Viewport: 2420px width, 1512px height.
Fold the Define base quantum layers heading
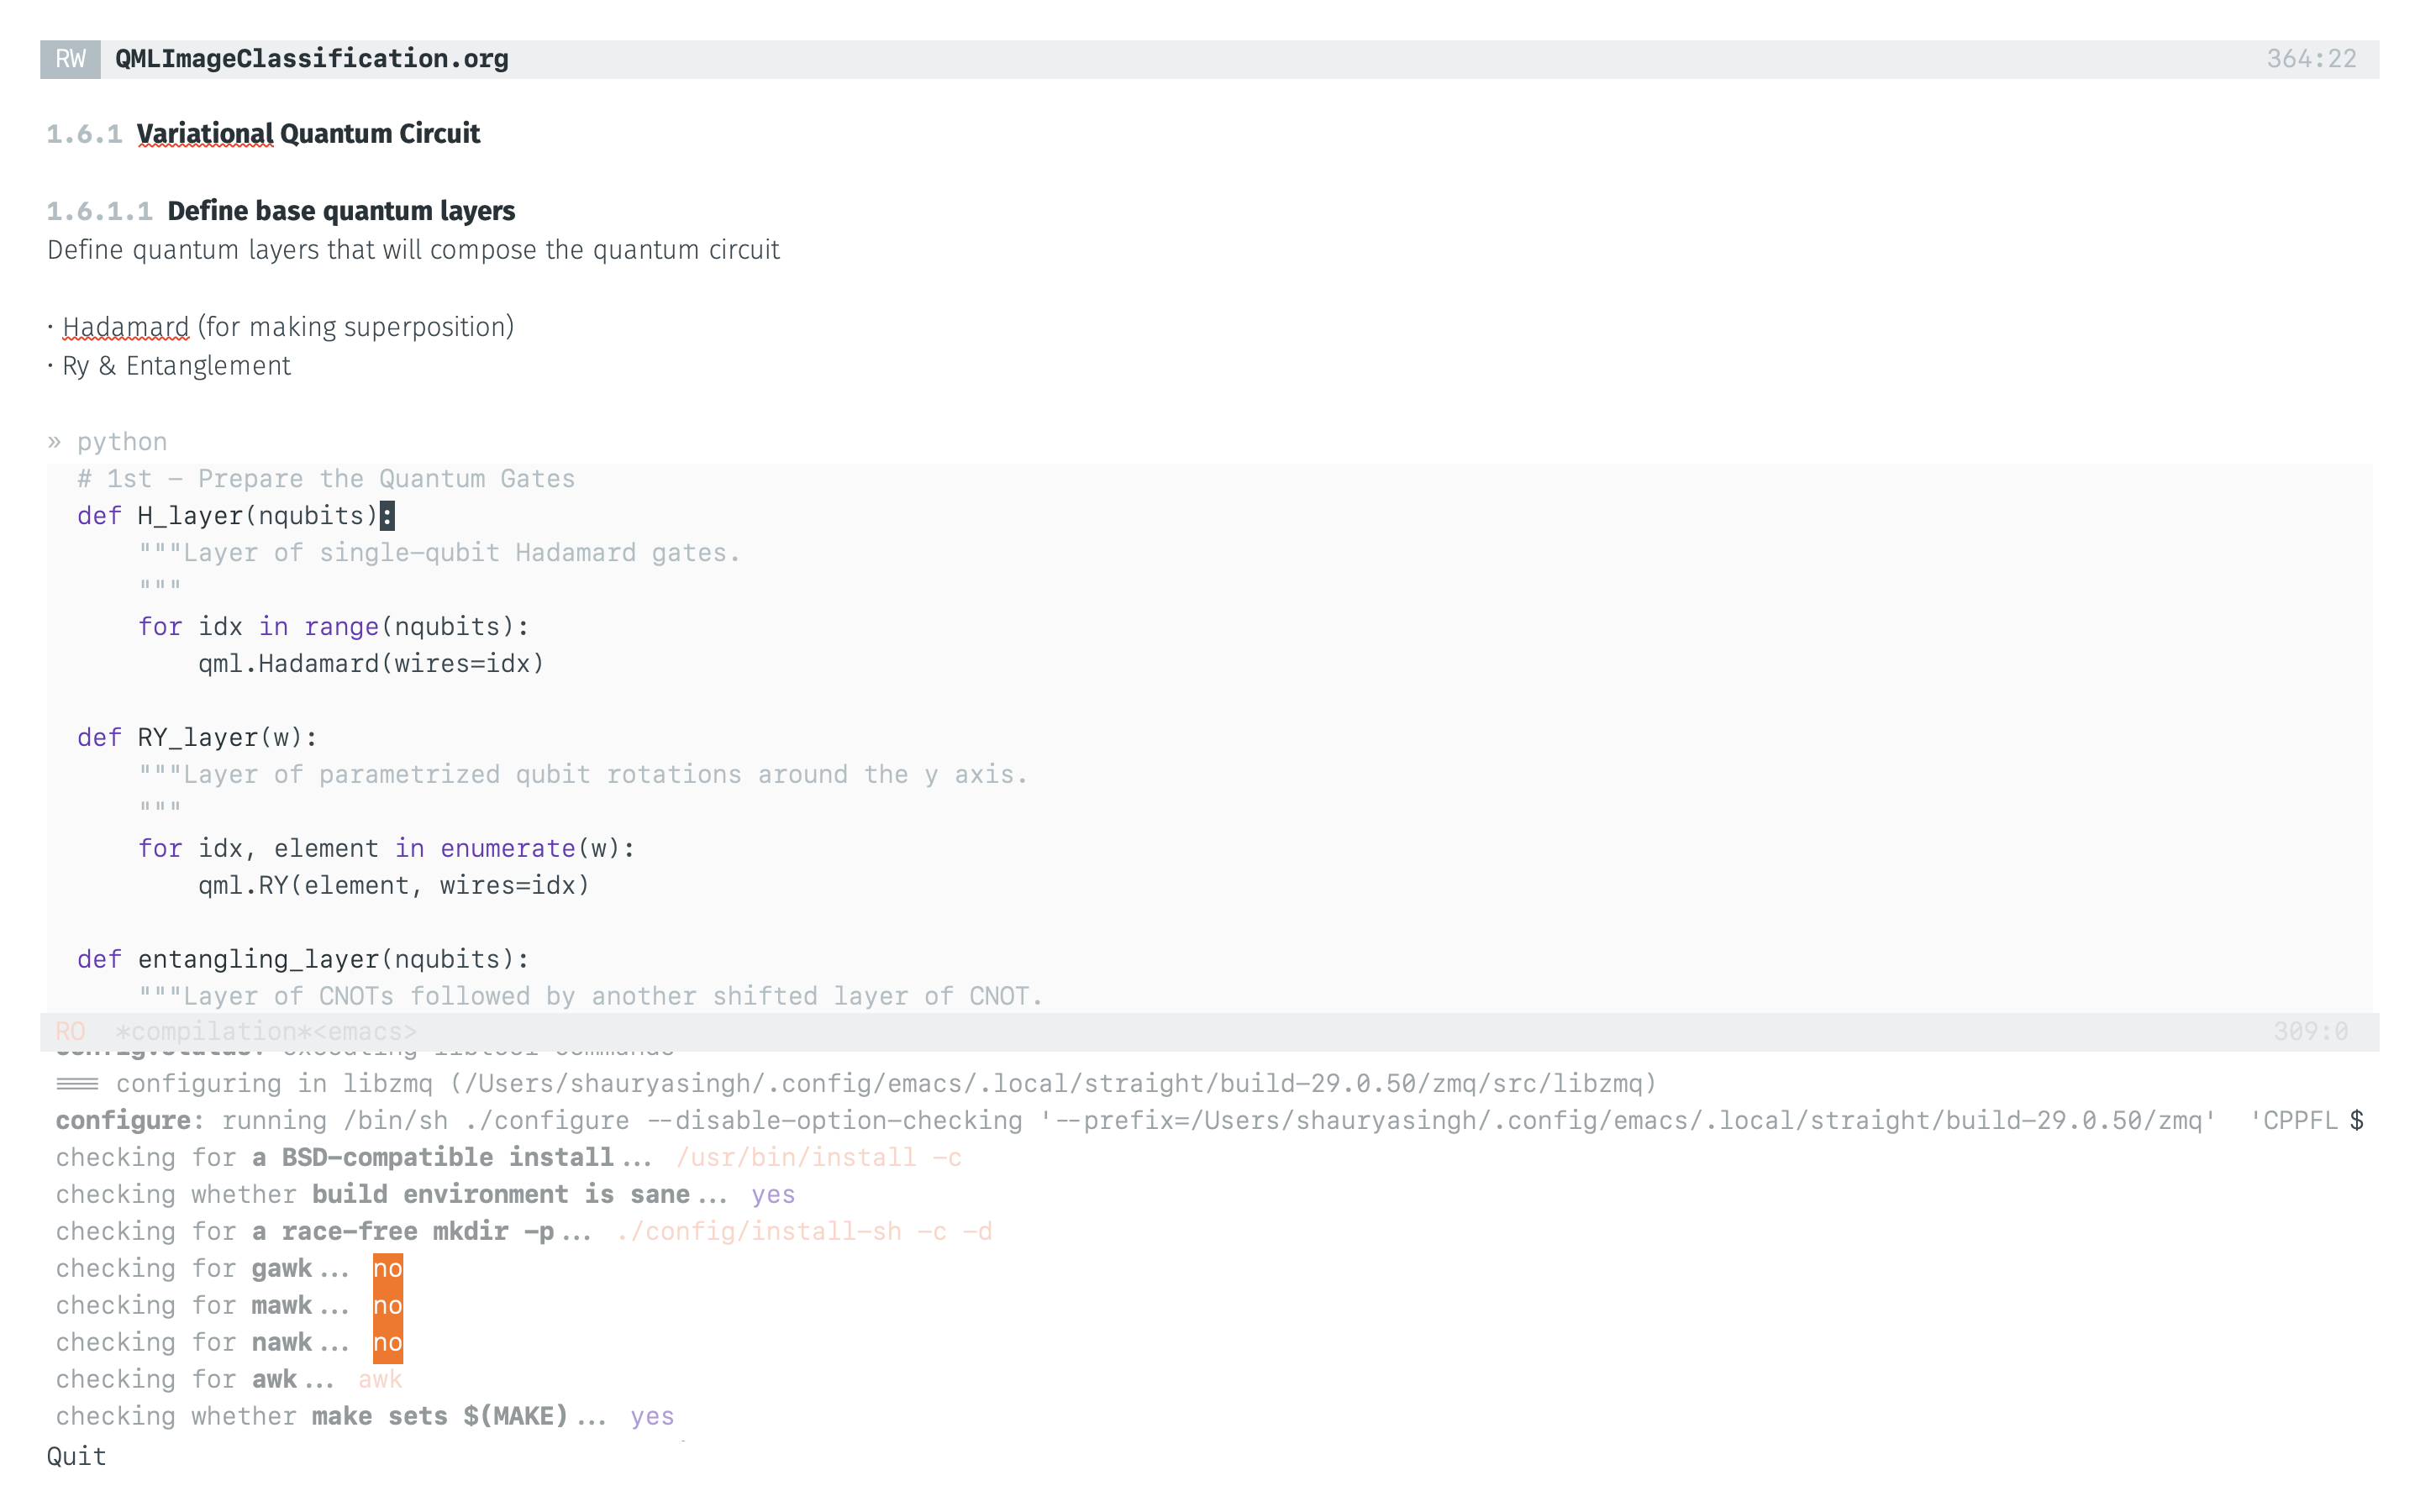[341, 211]
